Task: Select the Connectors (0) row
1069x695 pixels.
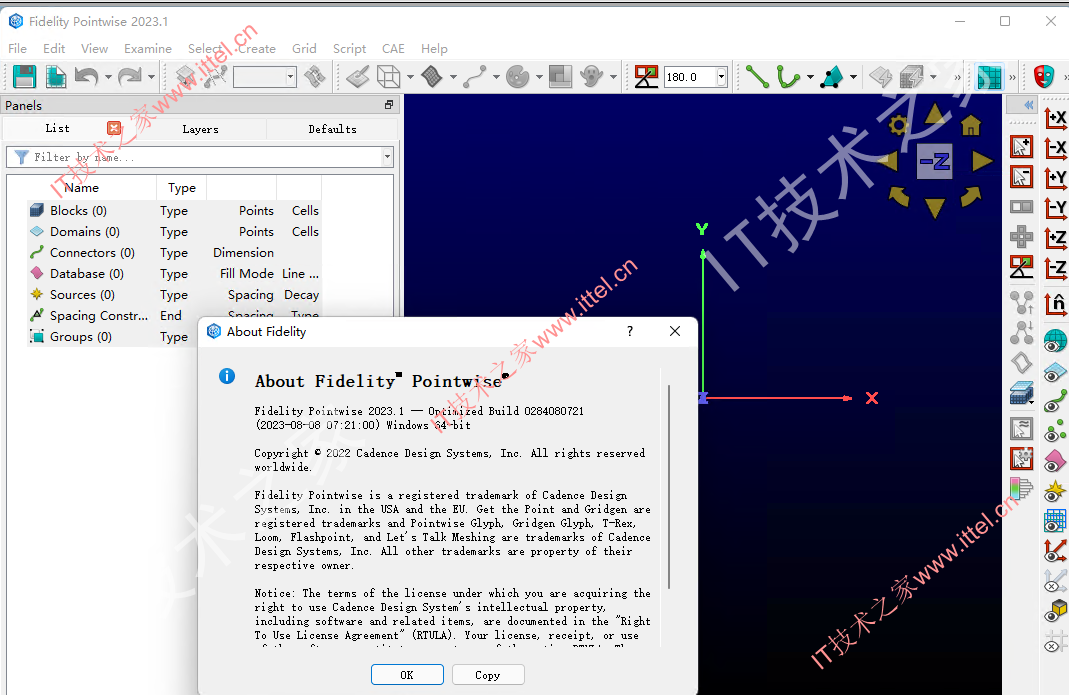Action: point(174,253)
